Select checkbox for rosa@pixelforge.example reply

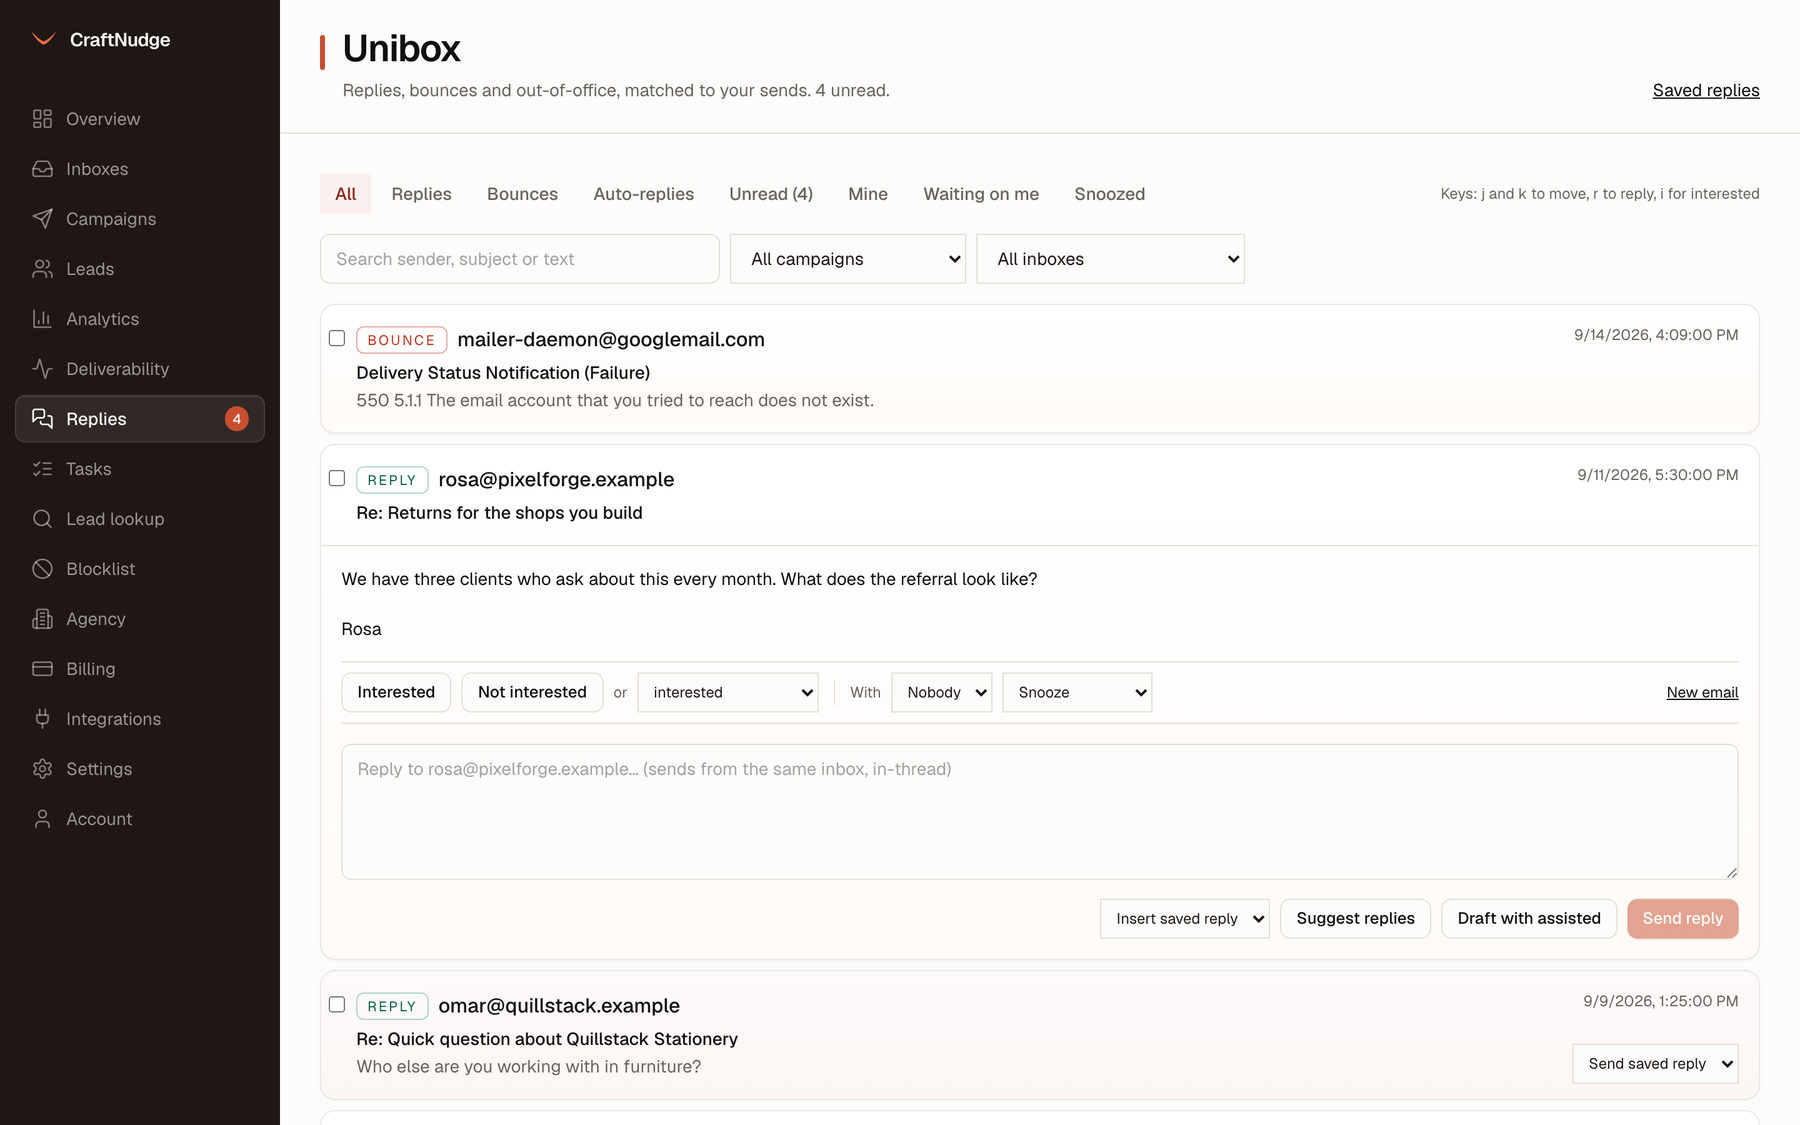[337, 479]
